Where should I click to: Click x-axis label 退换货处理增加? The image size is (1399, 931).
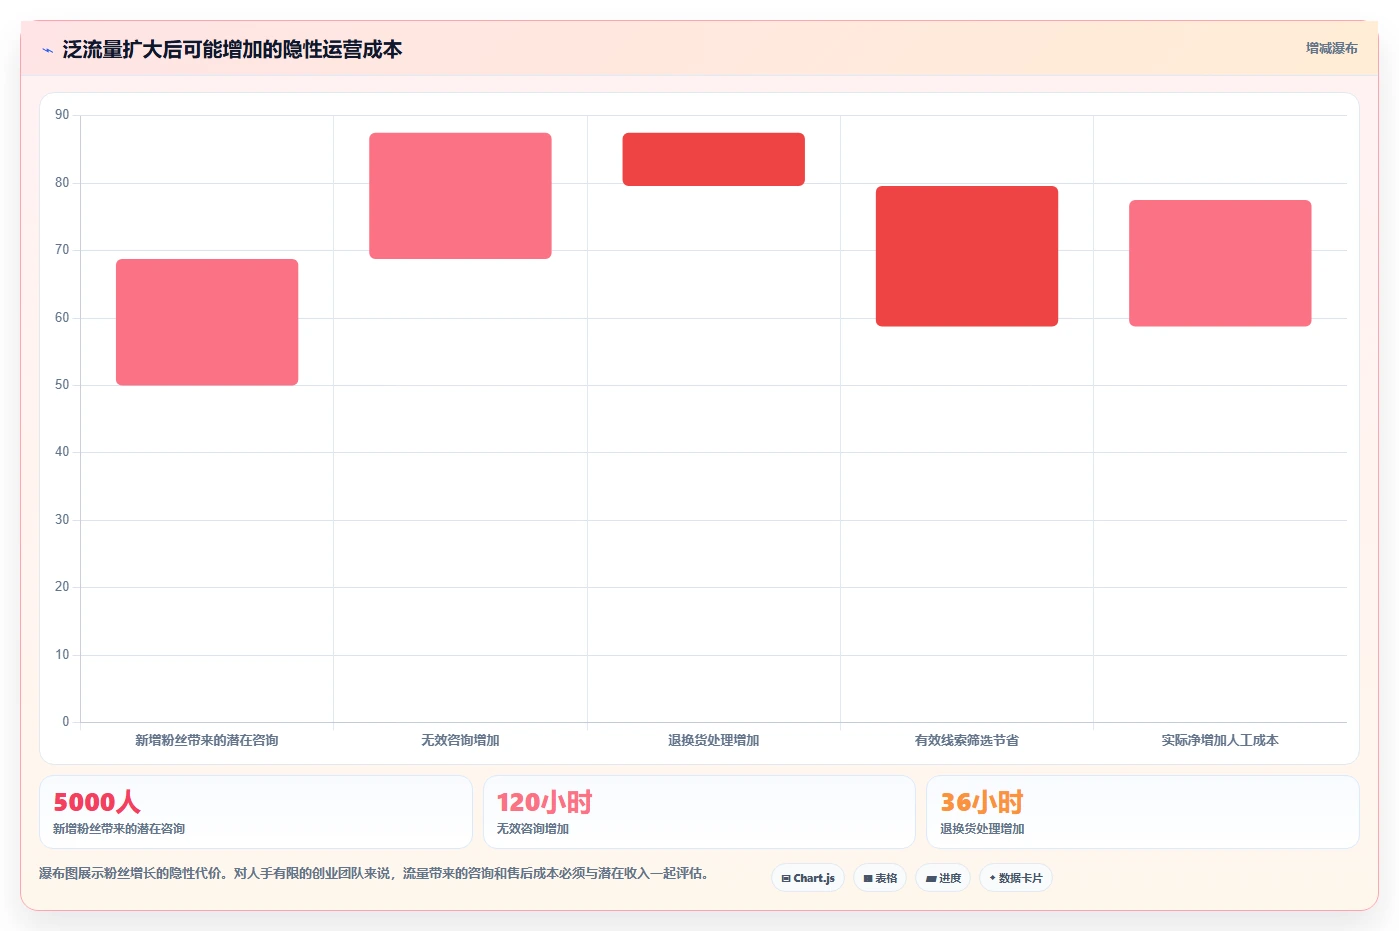click(x=714, y=740)
